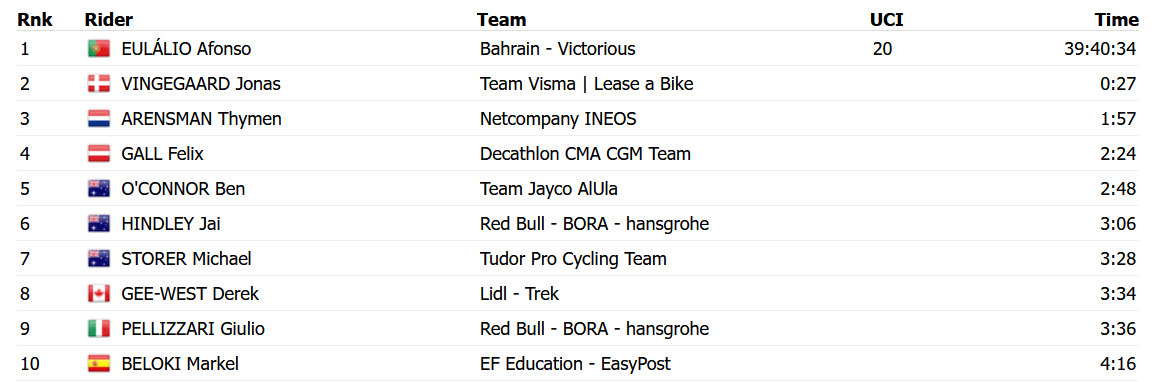Viewport: 1162px width, 382px height.
Task: Open EF Education - EasyPost team link
Action: click(575, 364)
